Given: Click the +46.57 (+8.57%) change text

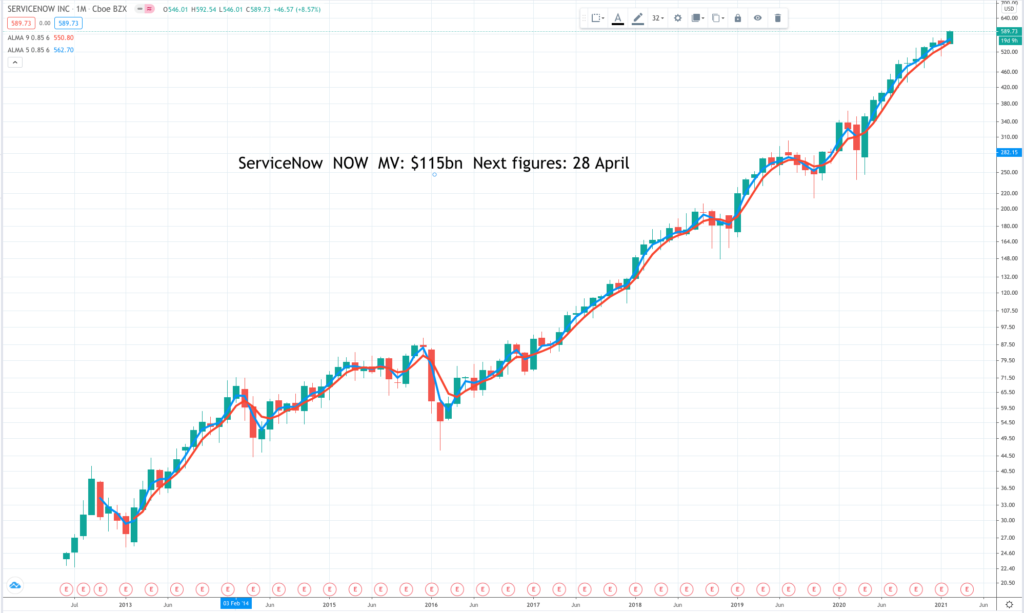Looking at the screenshot, I should pos(296,9).
